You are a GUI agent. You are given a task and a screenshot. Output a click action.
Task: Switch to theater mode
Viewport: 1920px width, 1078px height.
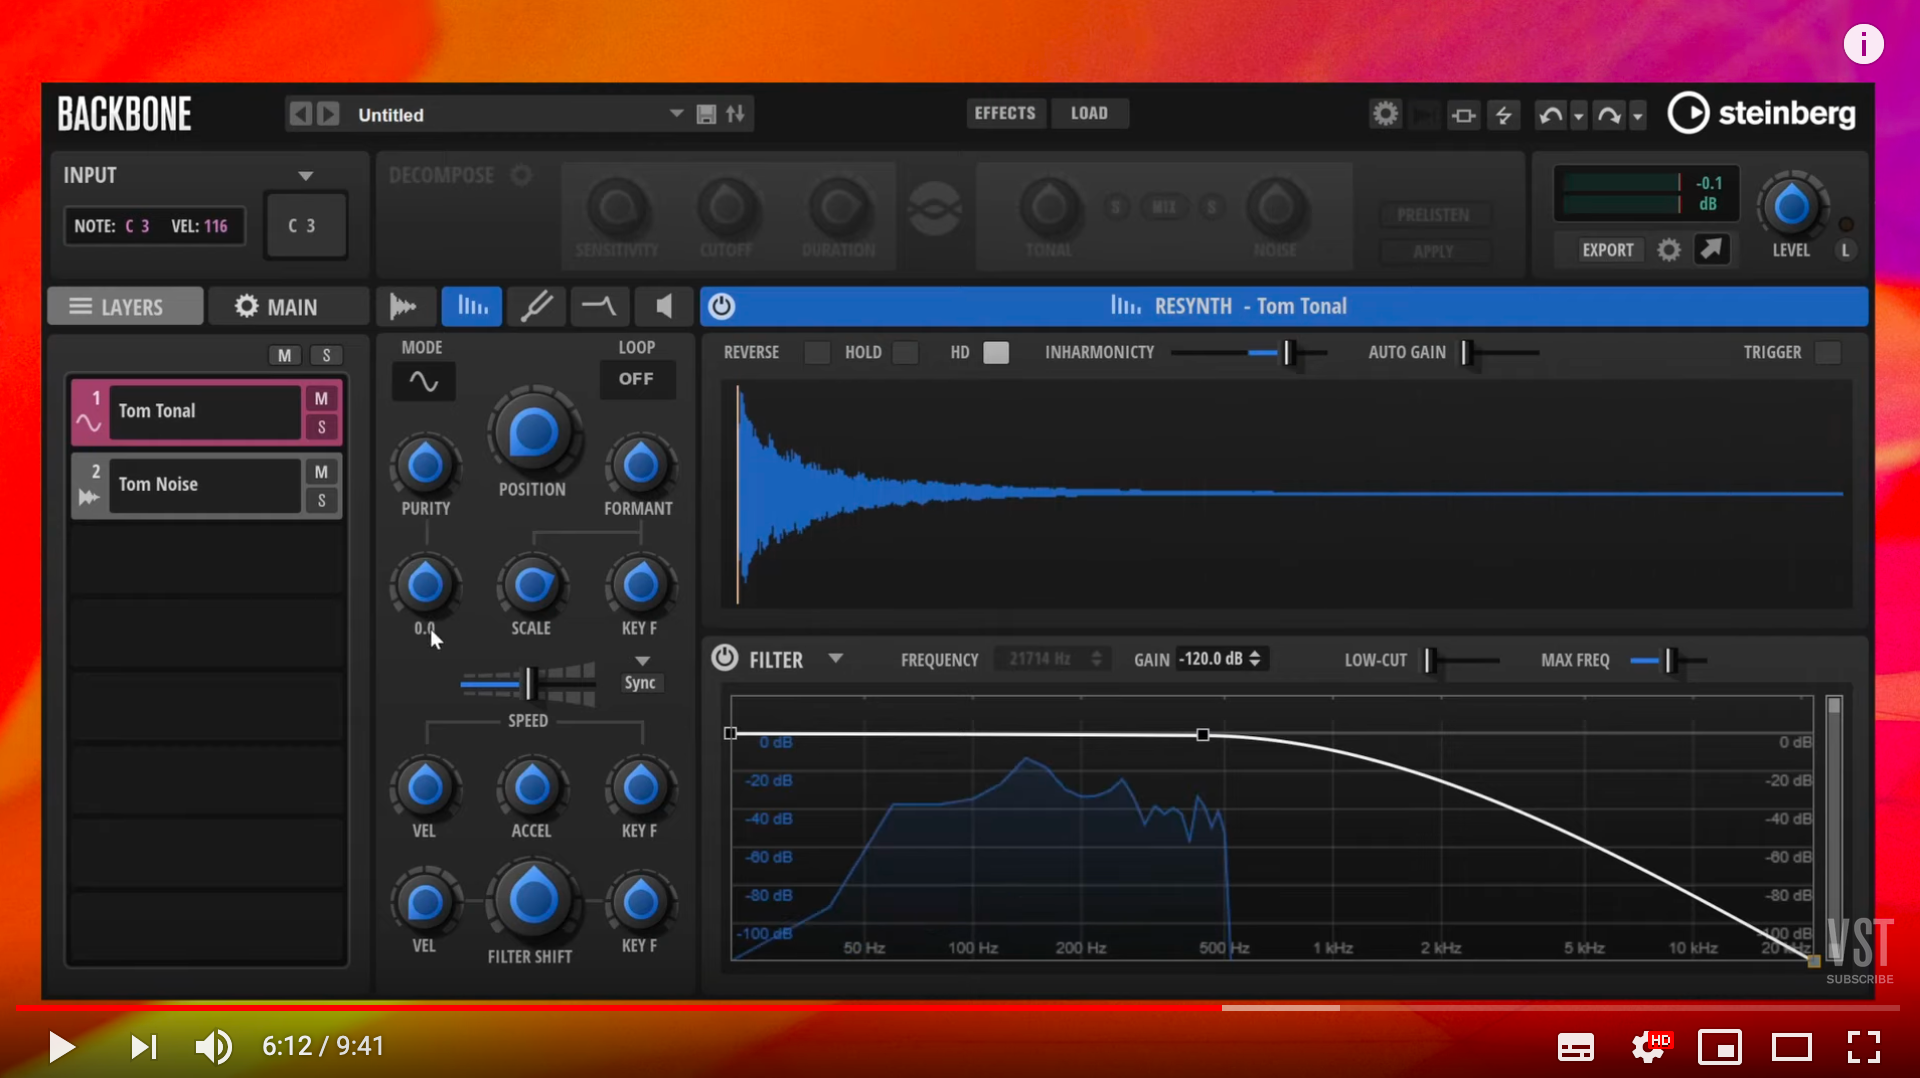tap(1791, 1047)
